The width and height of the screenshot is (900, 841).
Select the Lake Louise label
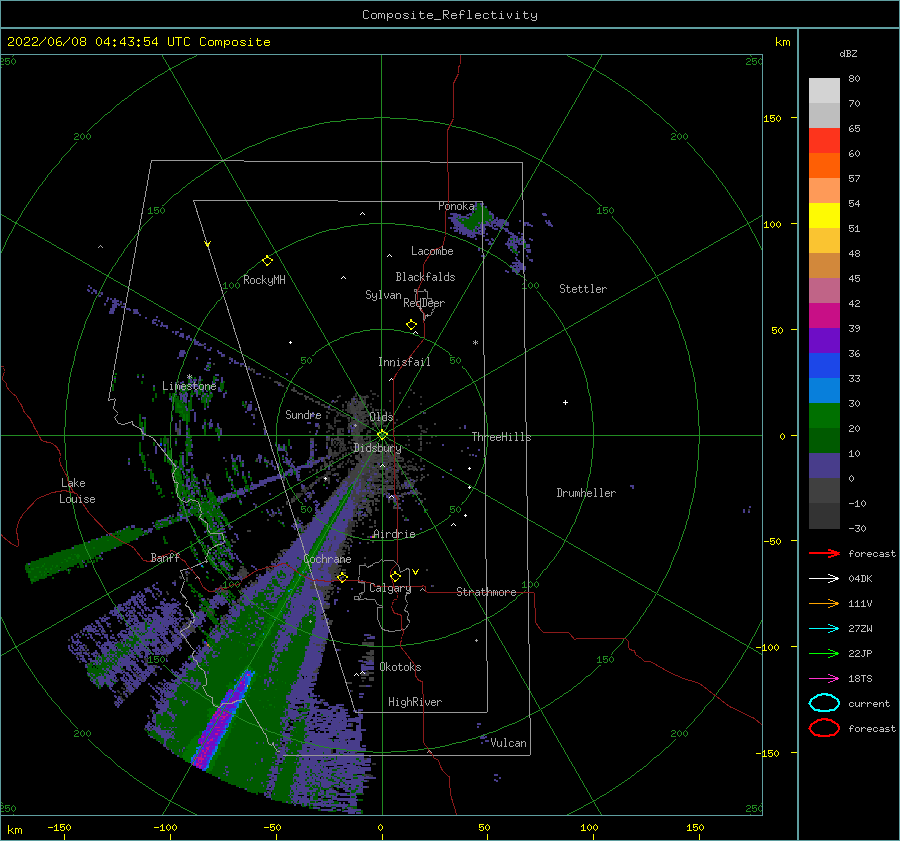coord(77,491)
